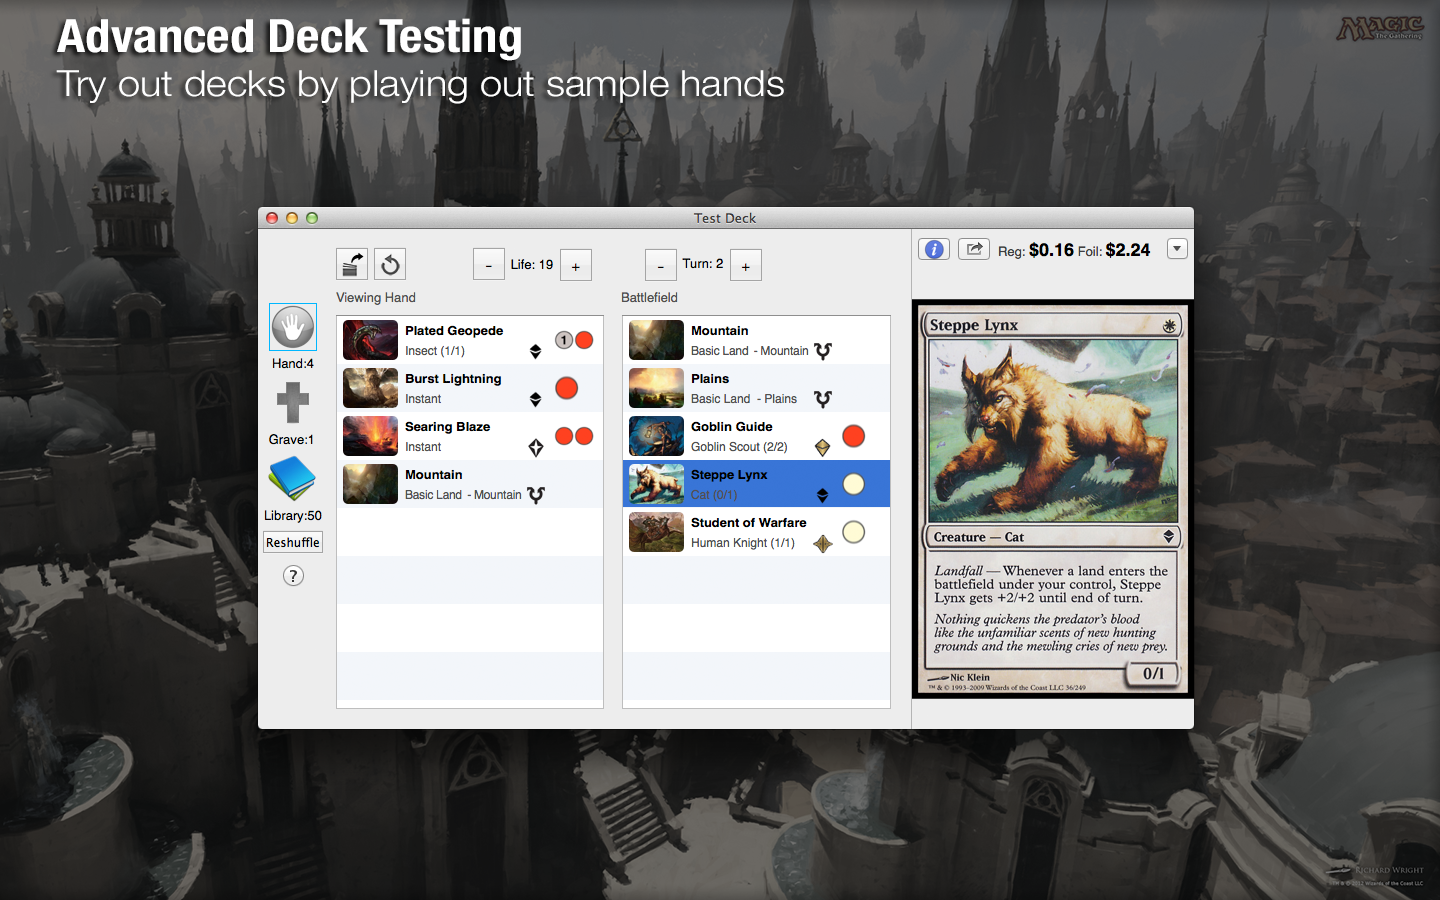Select the Hand zone icon in the sidebar

[x=293, y=327]
